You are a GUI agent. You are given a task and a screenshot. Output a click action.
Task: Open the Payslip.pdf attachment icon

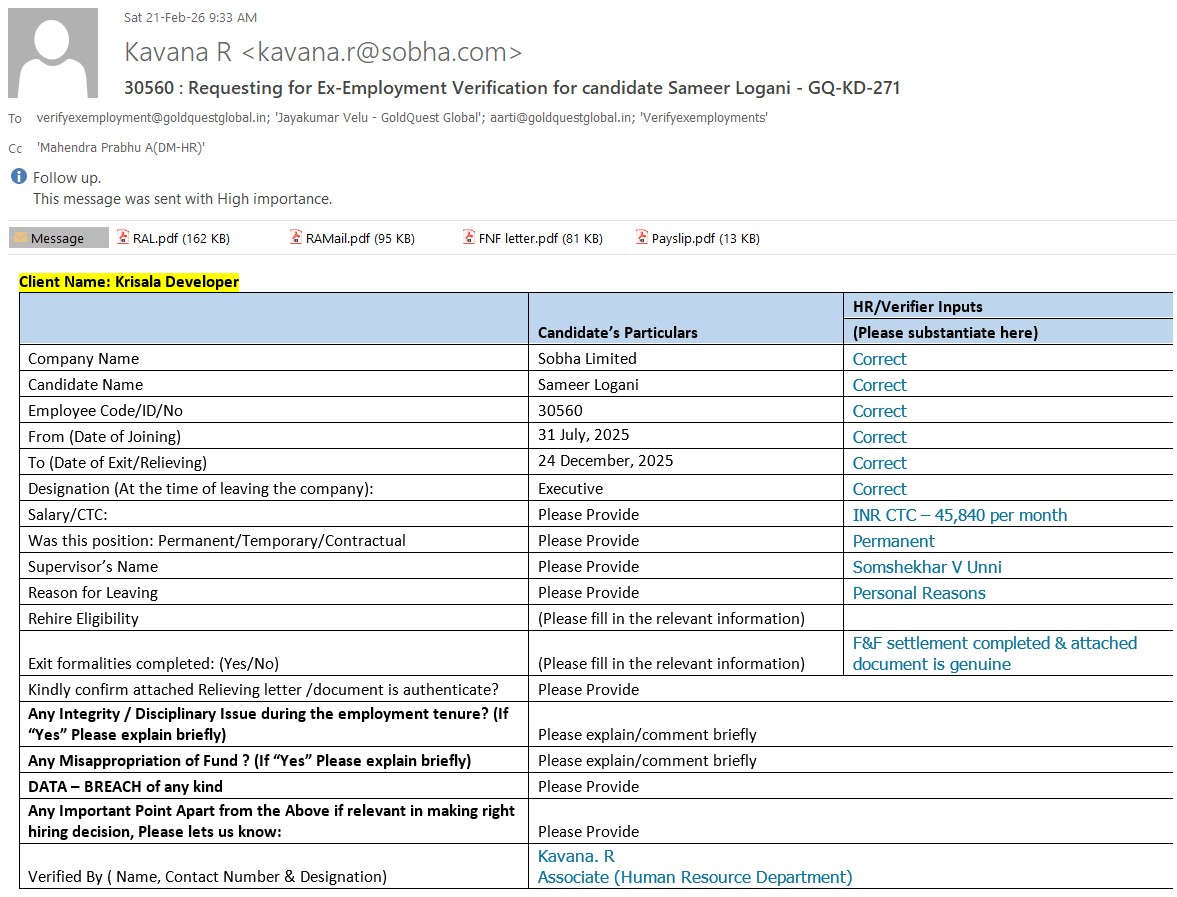pyautogui.click(x=642, y=238)
